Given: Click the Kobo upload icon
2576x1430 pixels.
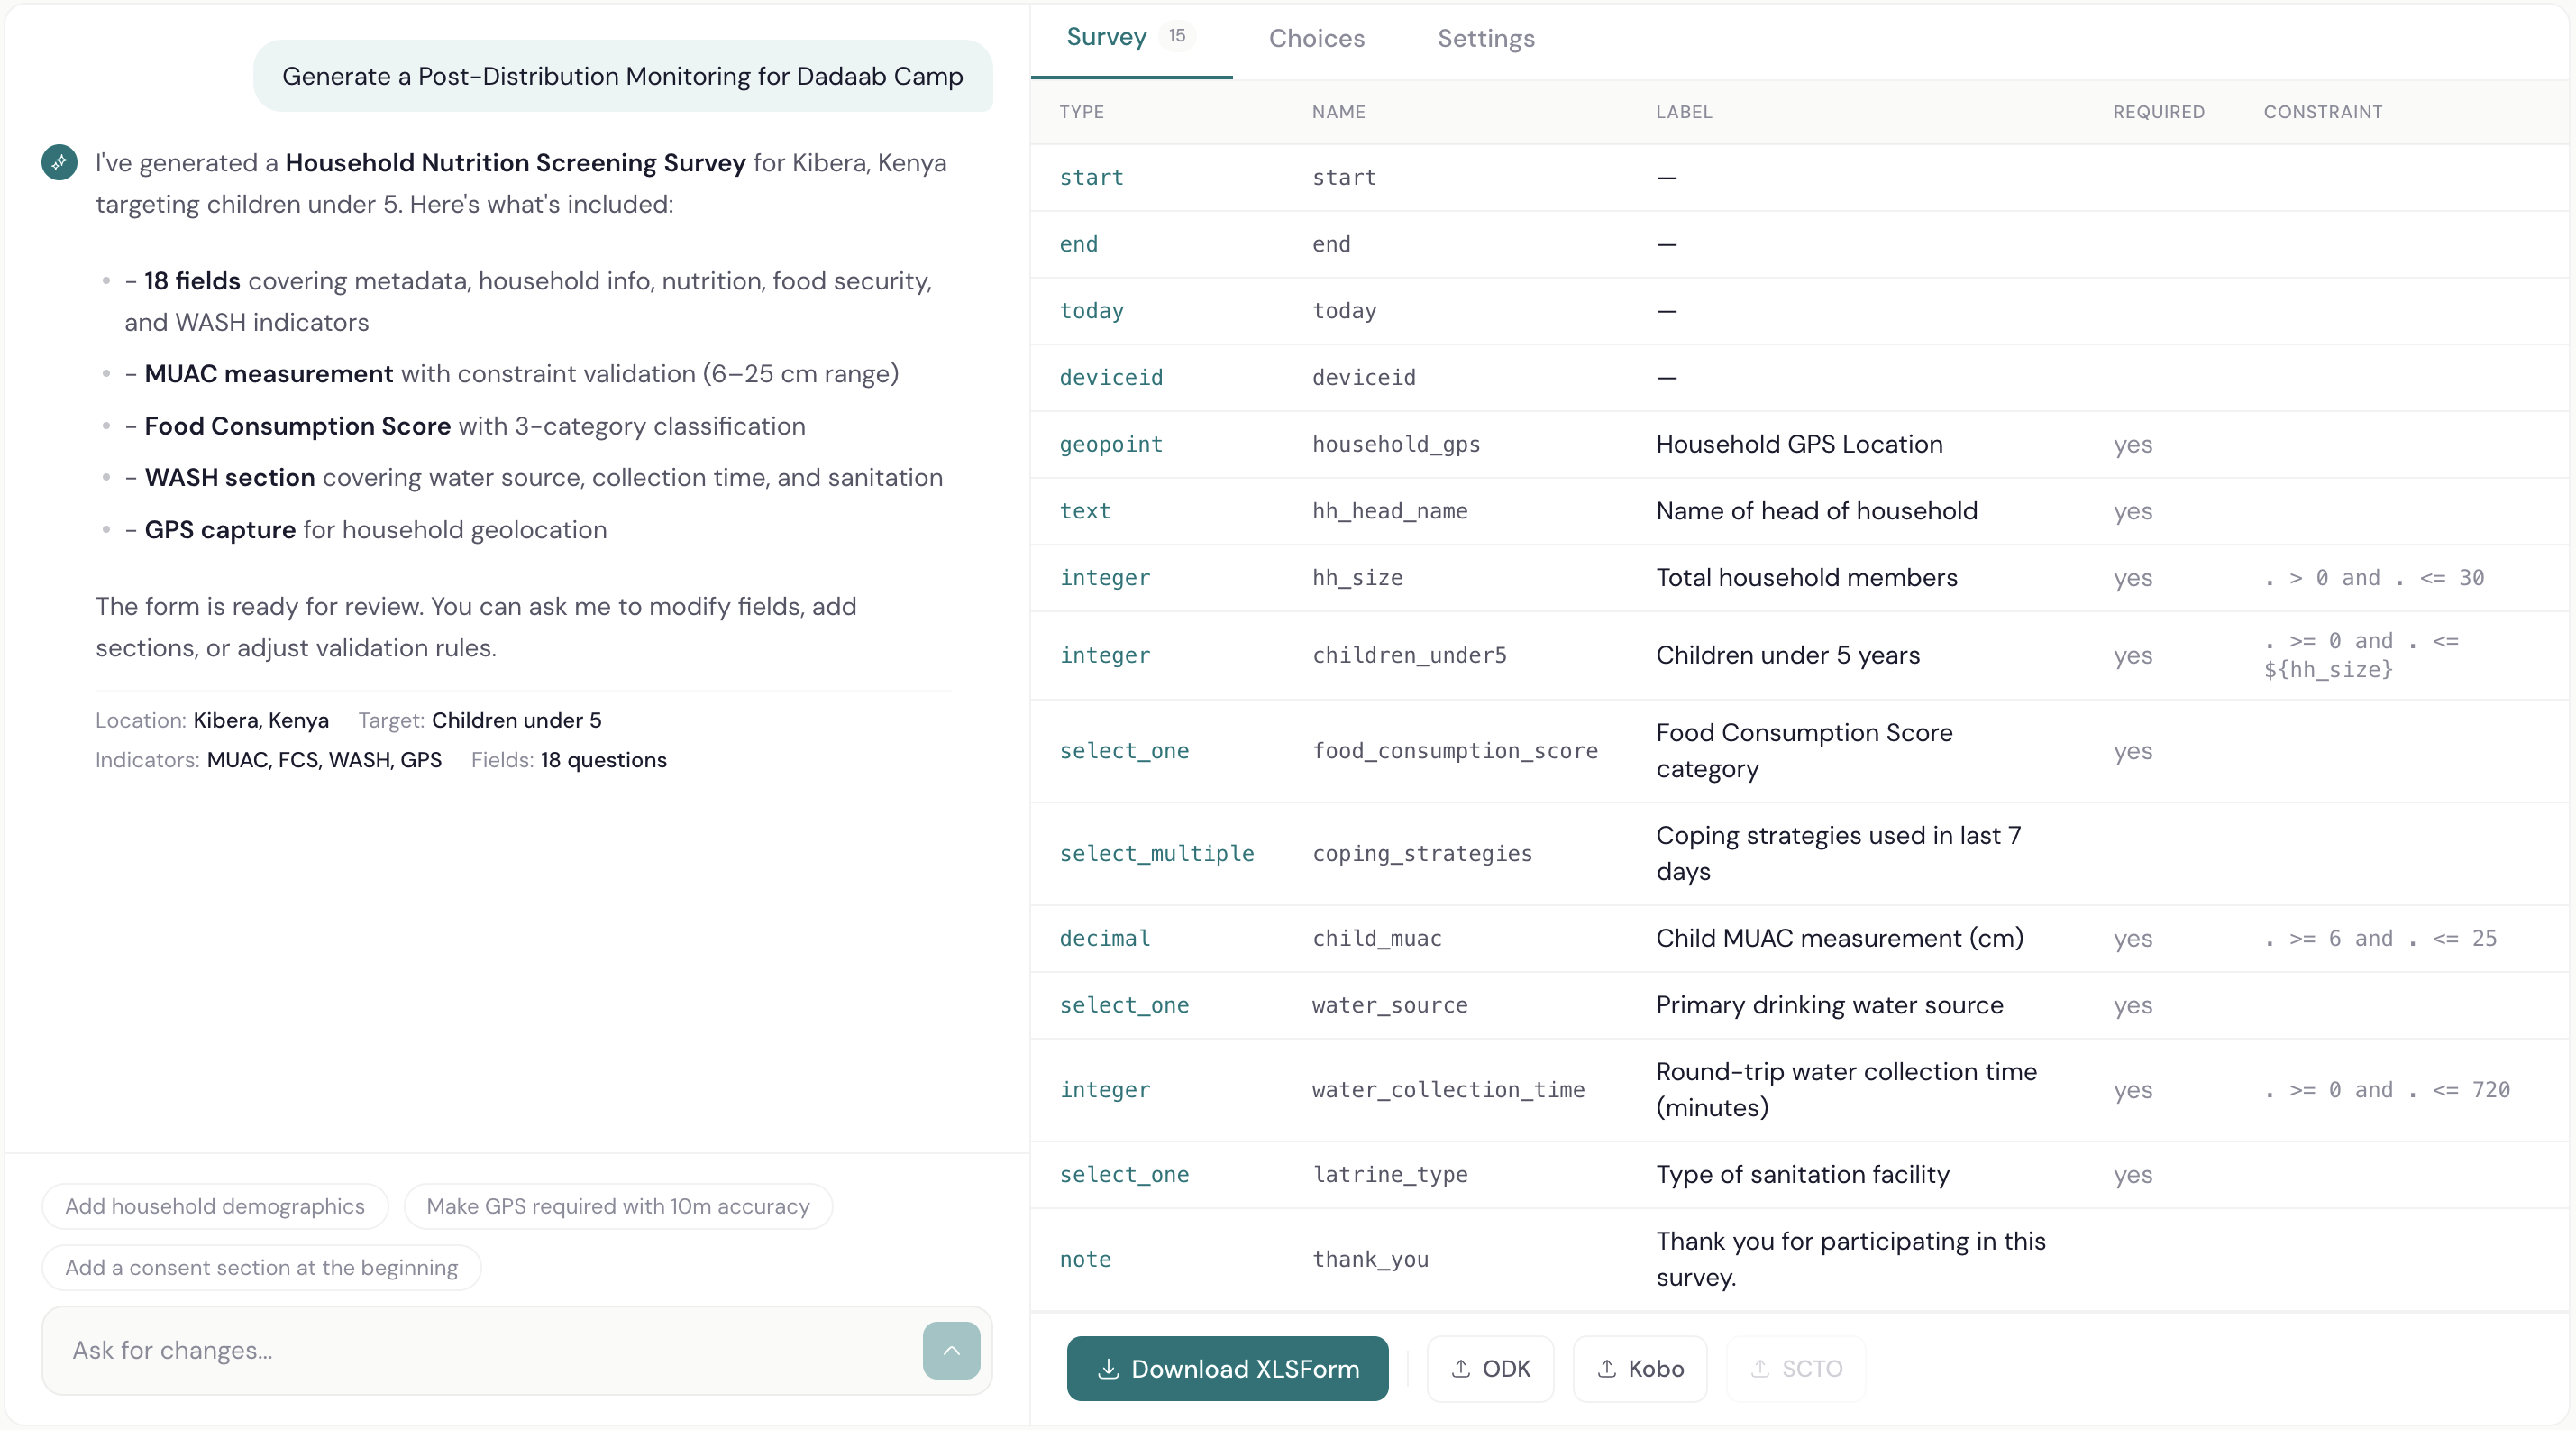Looking at the screenshot, I should coord(1606,1369).
